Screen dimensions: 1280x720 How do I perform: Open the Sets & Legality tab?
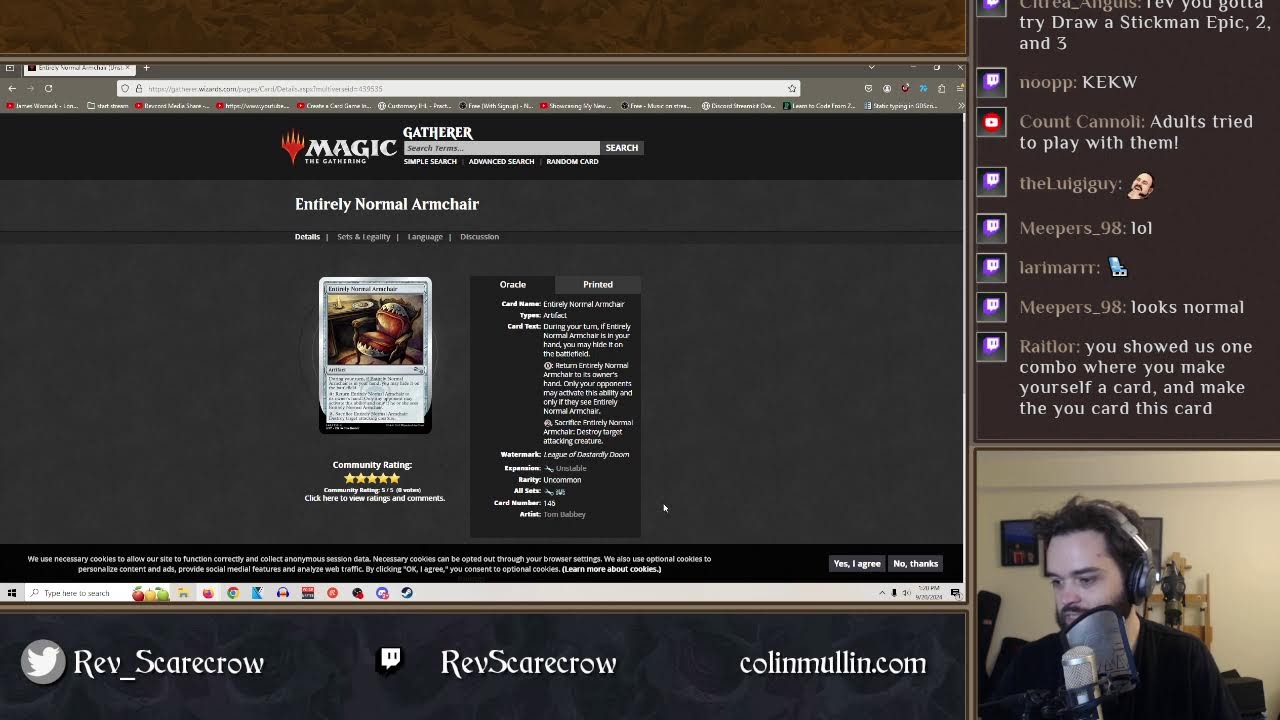tap(363, 237)
